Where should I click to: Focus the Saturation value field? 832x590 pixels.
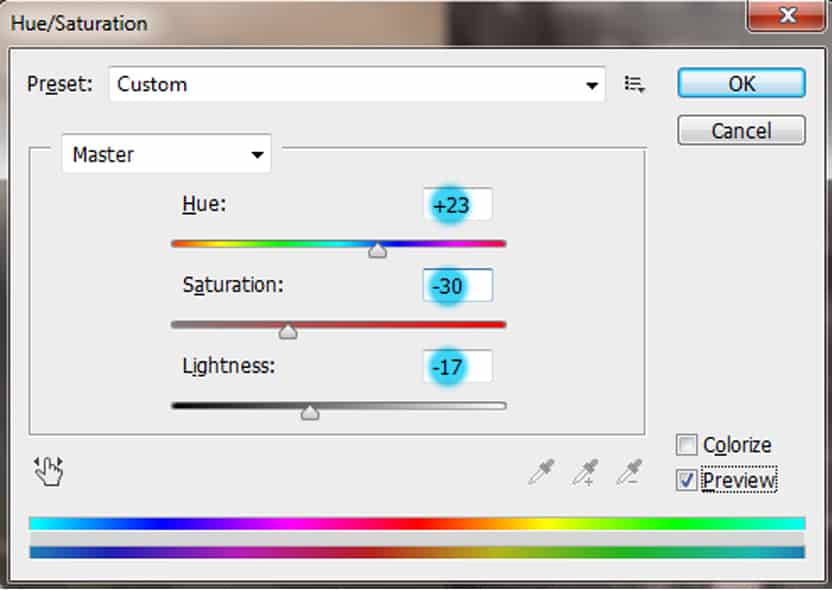click(458, 286)
